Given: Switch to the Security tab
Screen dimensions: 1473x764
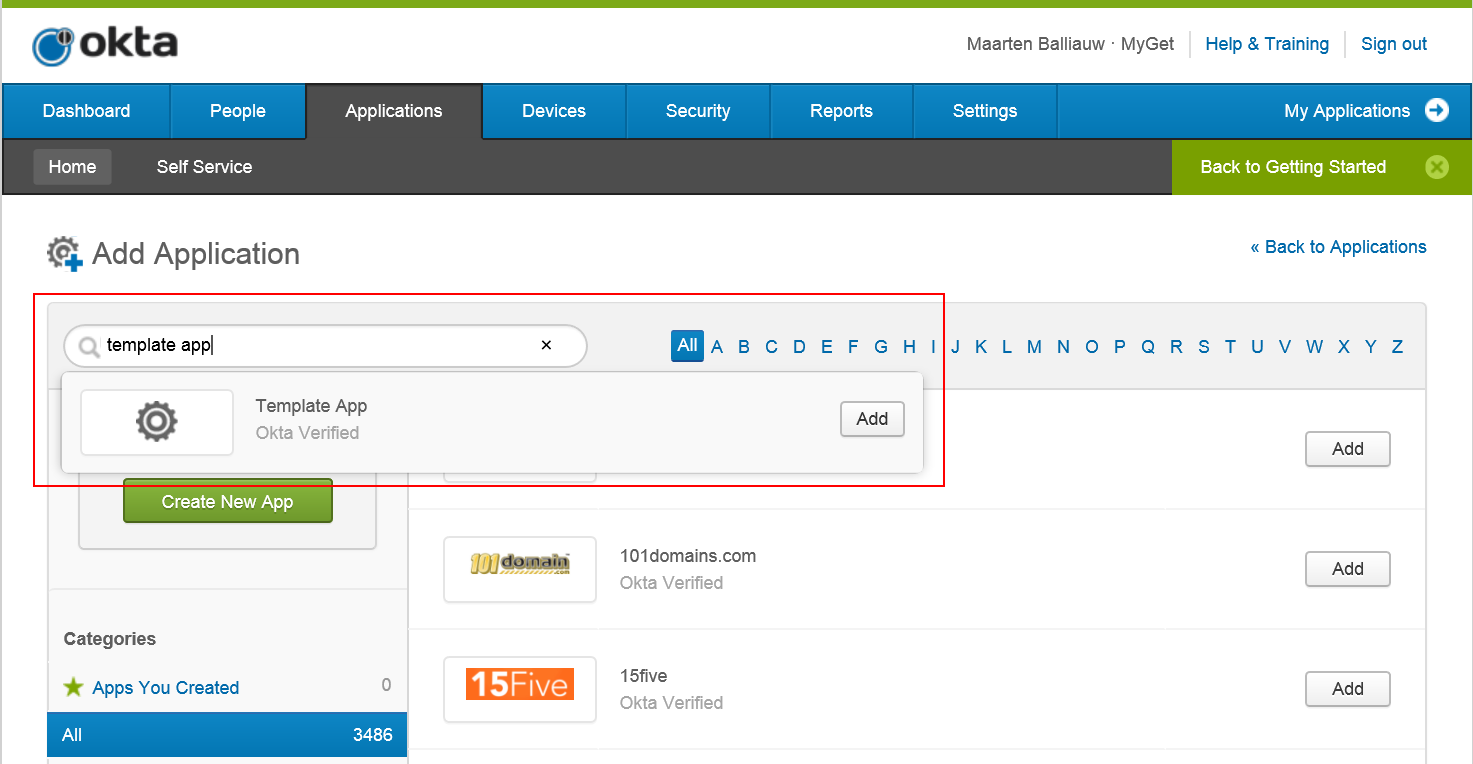Looking at the screenshot, I should point(698,111).
